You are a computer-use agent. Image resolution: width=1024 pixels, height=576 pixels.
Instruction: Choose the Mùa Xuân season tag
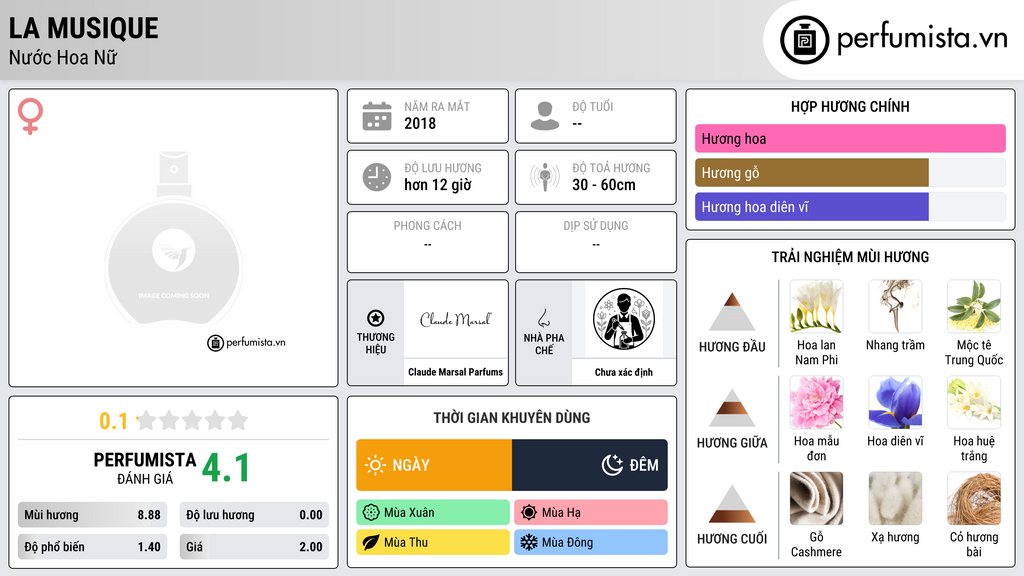coord(433,513)
